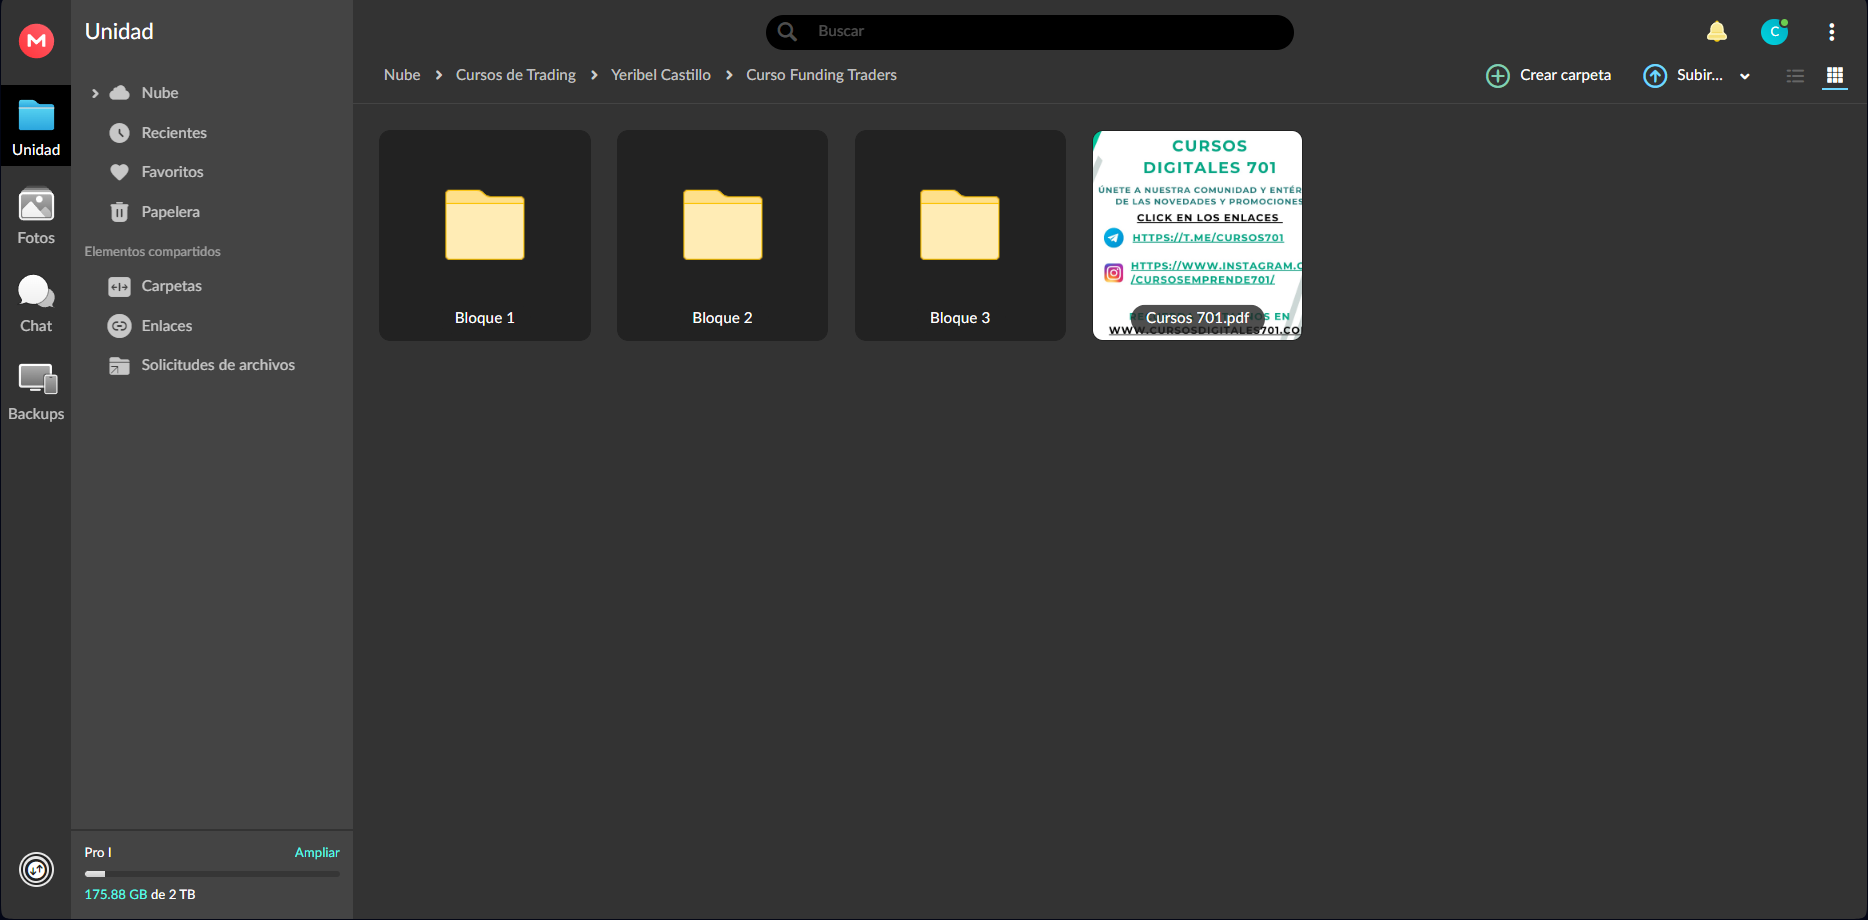This screenshot has width=1868, height=920.
Task: Go to Nube in breadcrumb
Action: click(402, 75)
